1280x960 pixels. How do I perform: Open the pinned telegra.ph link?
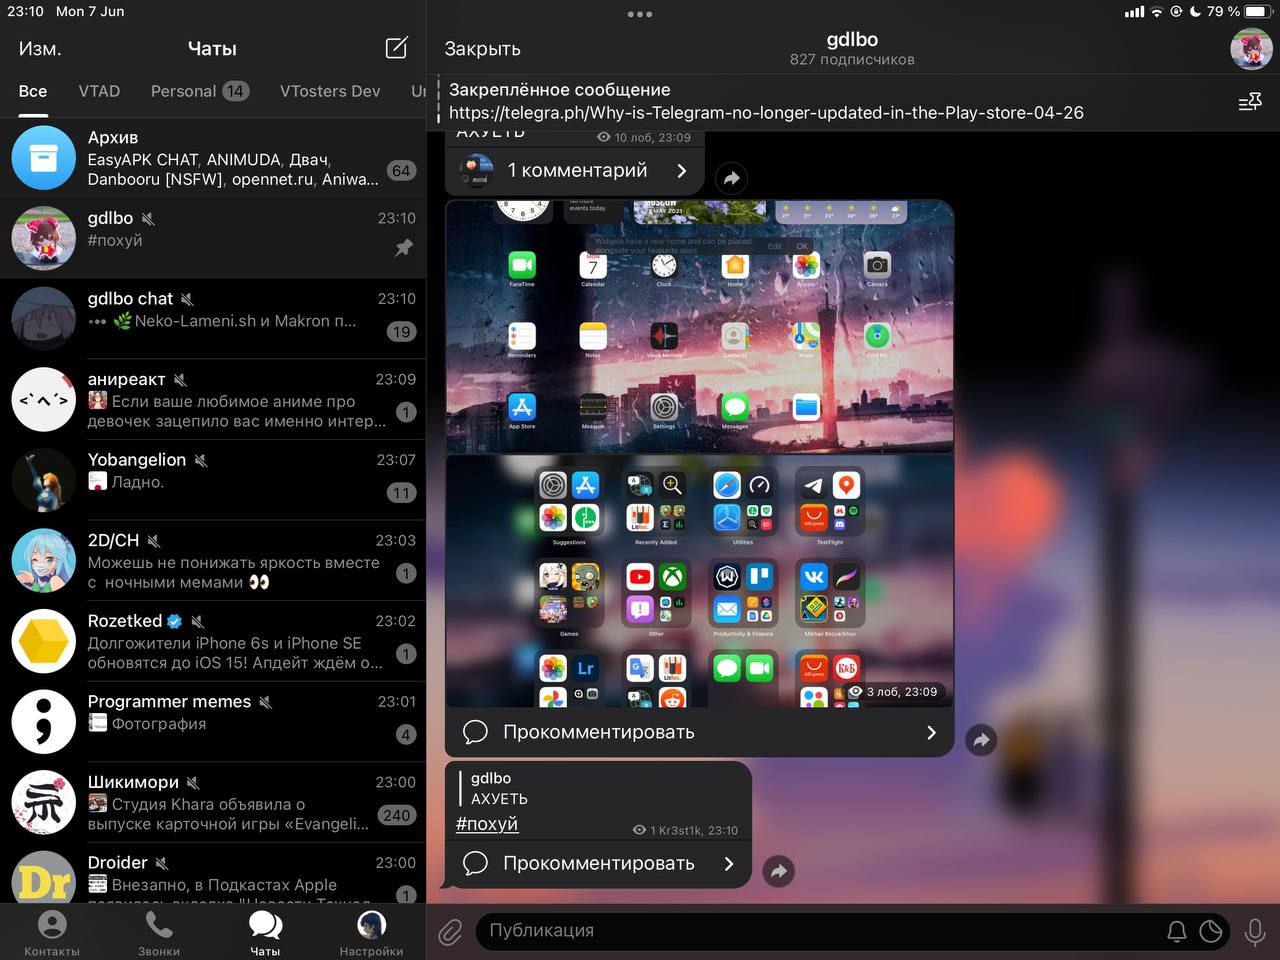[x=766, y=112]
